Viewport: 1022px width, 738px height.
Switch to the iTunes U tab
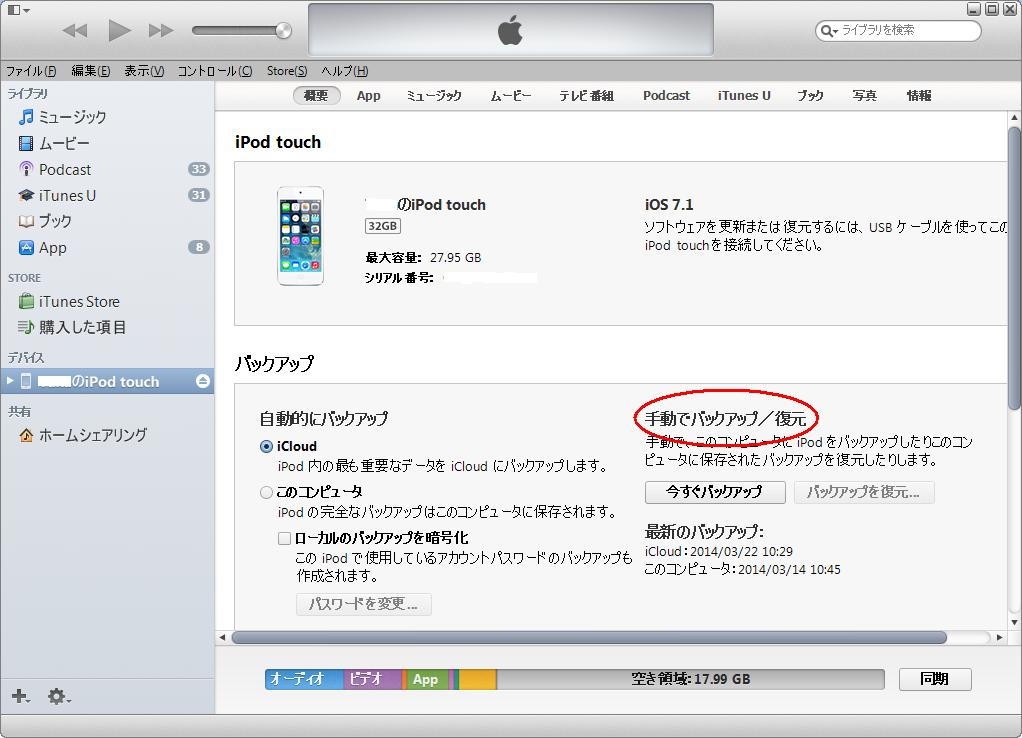click(x=744, y=95)
